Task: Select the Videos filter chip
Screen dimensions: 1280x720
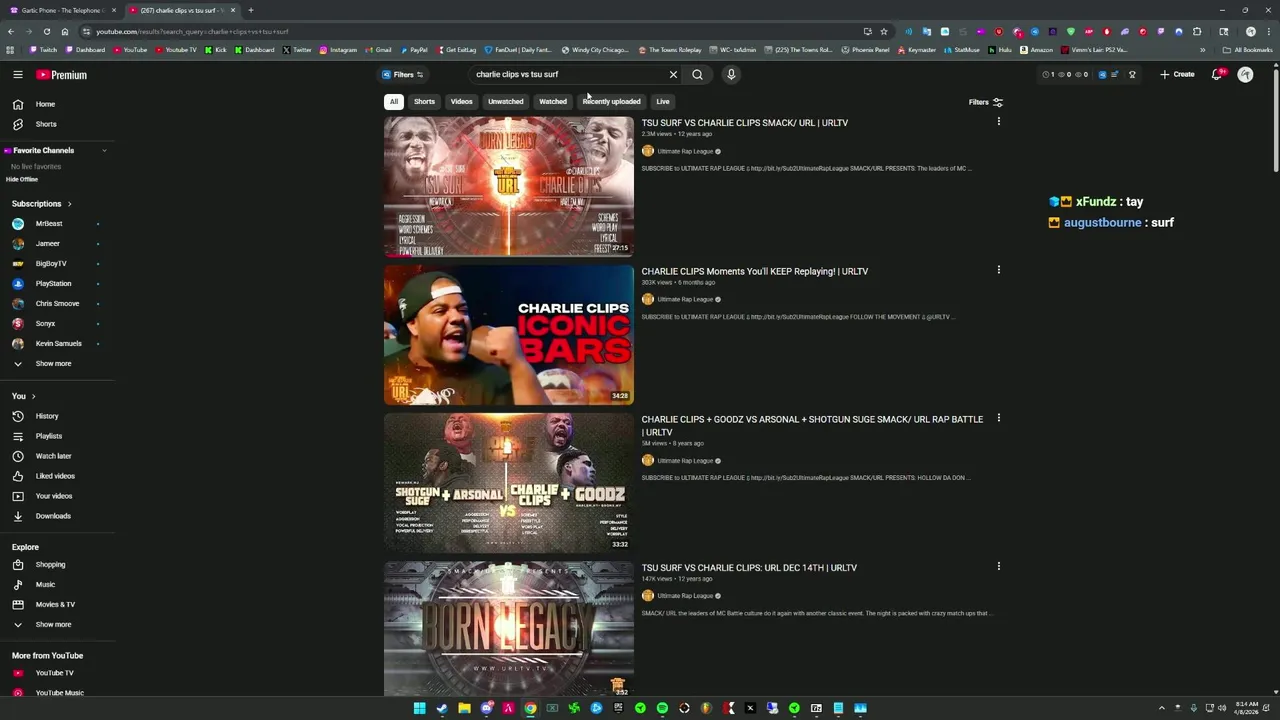Action: [461, 101]
